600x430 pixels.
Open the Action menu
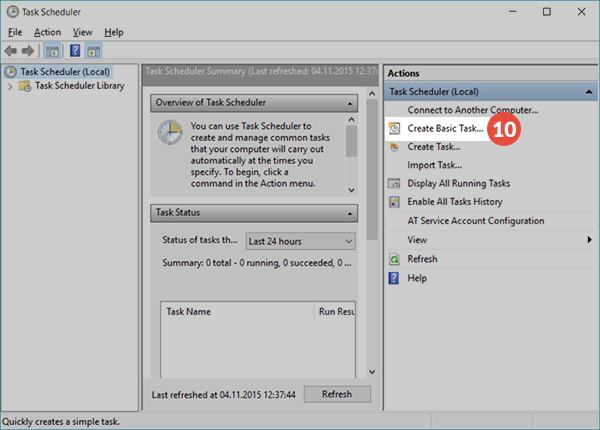pos(47,33)
